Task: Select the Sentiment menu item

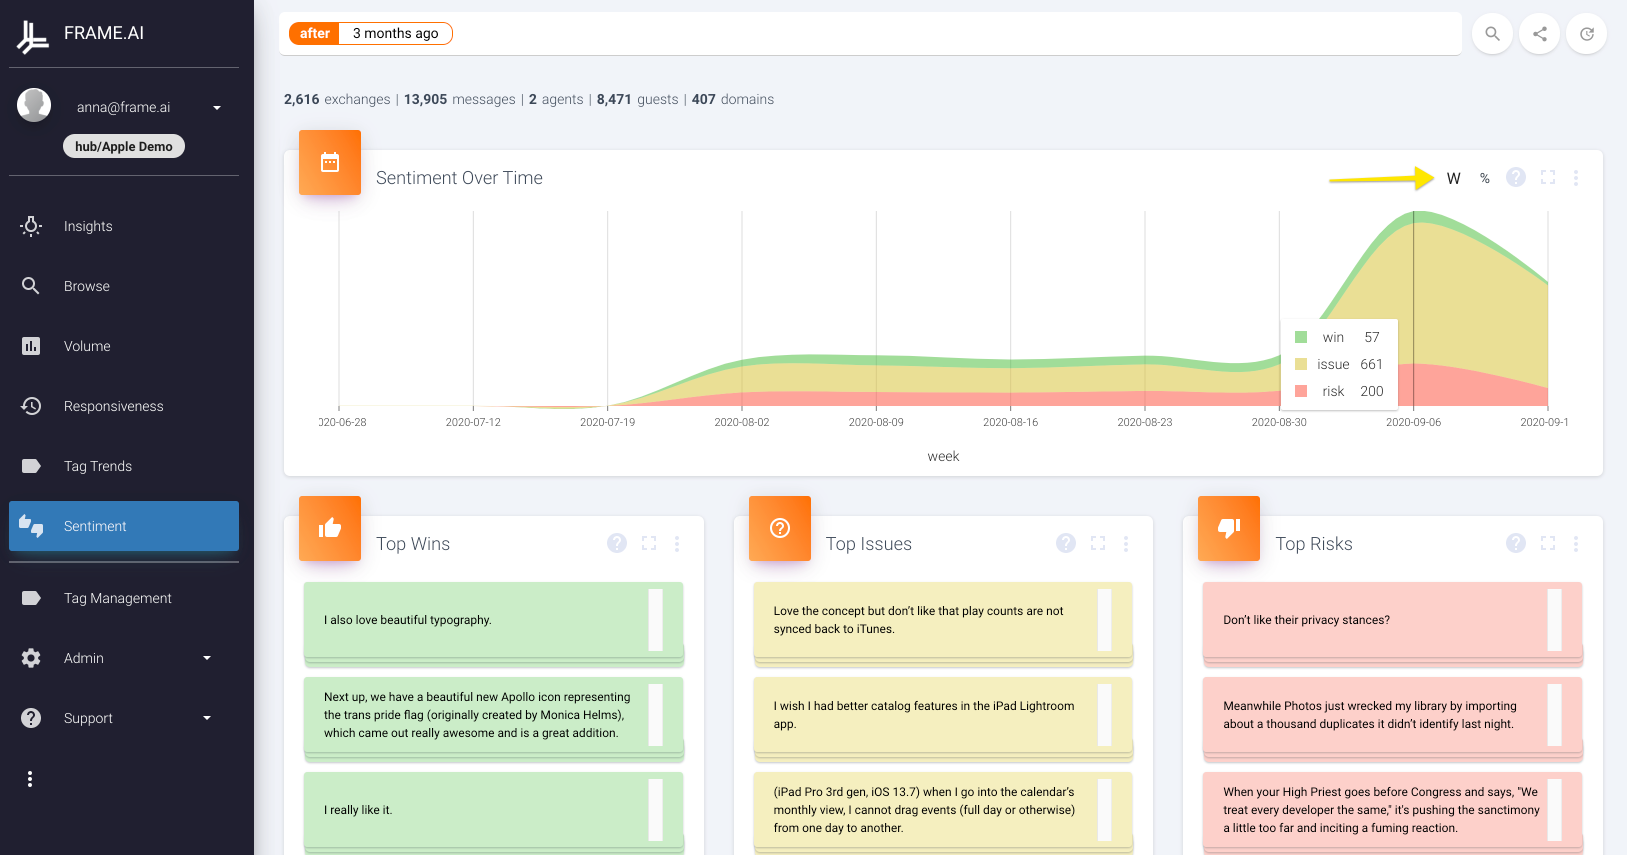Action: click(124, 526)
